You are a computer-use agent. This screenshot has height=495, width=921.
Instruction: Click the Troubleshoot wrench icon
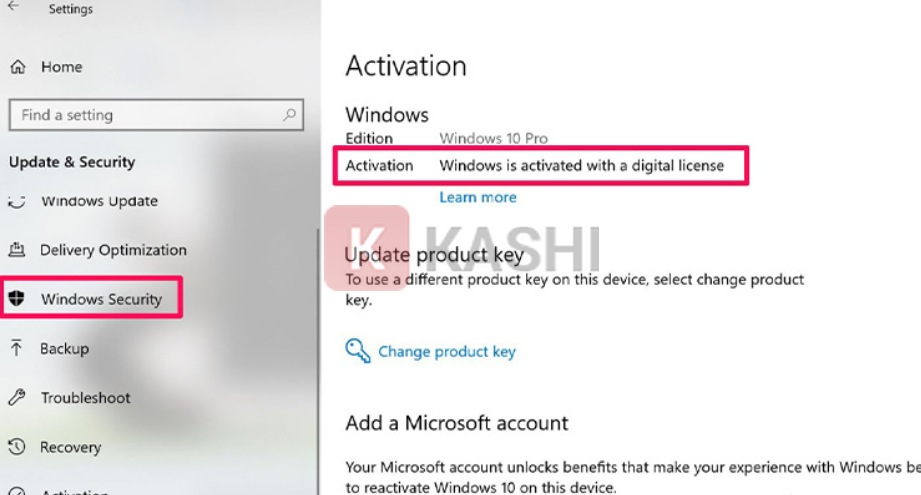[x=17, y=398]
